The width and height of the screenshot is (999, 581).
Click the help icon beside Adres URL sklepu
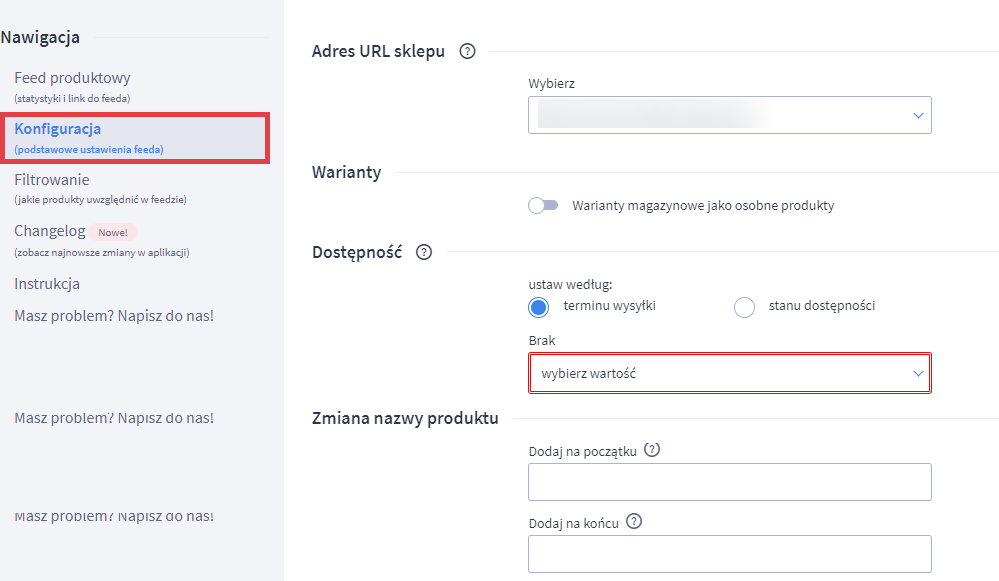click(466, 52)
